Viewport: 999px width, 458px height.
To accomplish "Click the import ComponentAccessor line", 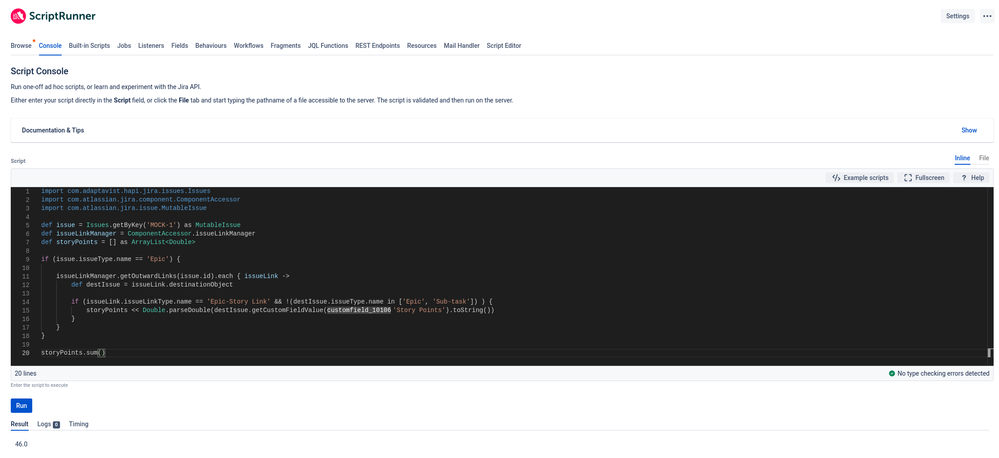I will pos(141,199).
